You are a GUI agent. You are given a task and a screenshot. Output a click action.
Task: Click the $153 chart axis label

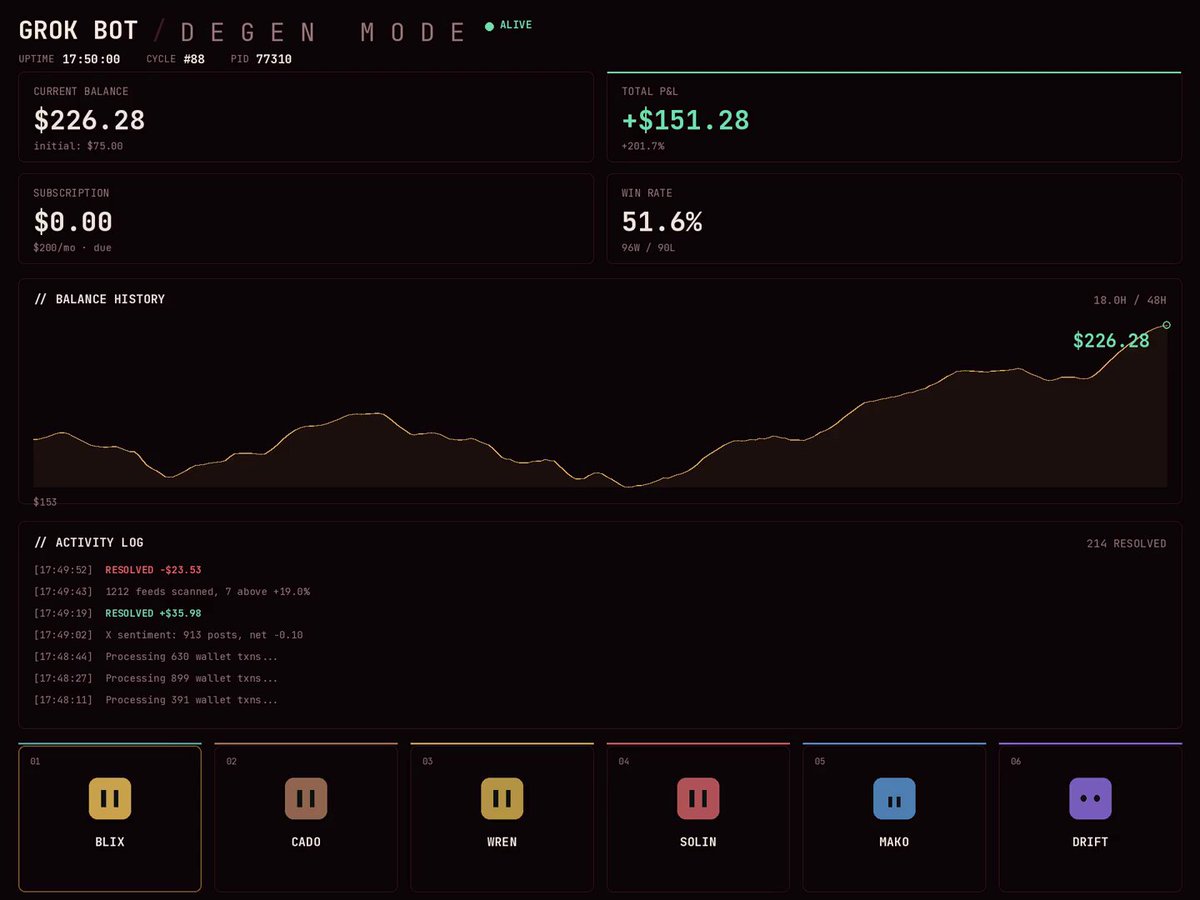tap(45, 502)
